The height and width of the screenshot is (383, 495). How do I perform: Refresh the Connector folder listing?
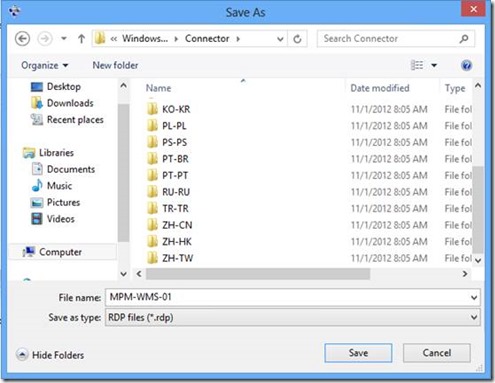pyautogui.click(x=297, y=39)
